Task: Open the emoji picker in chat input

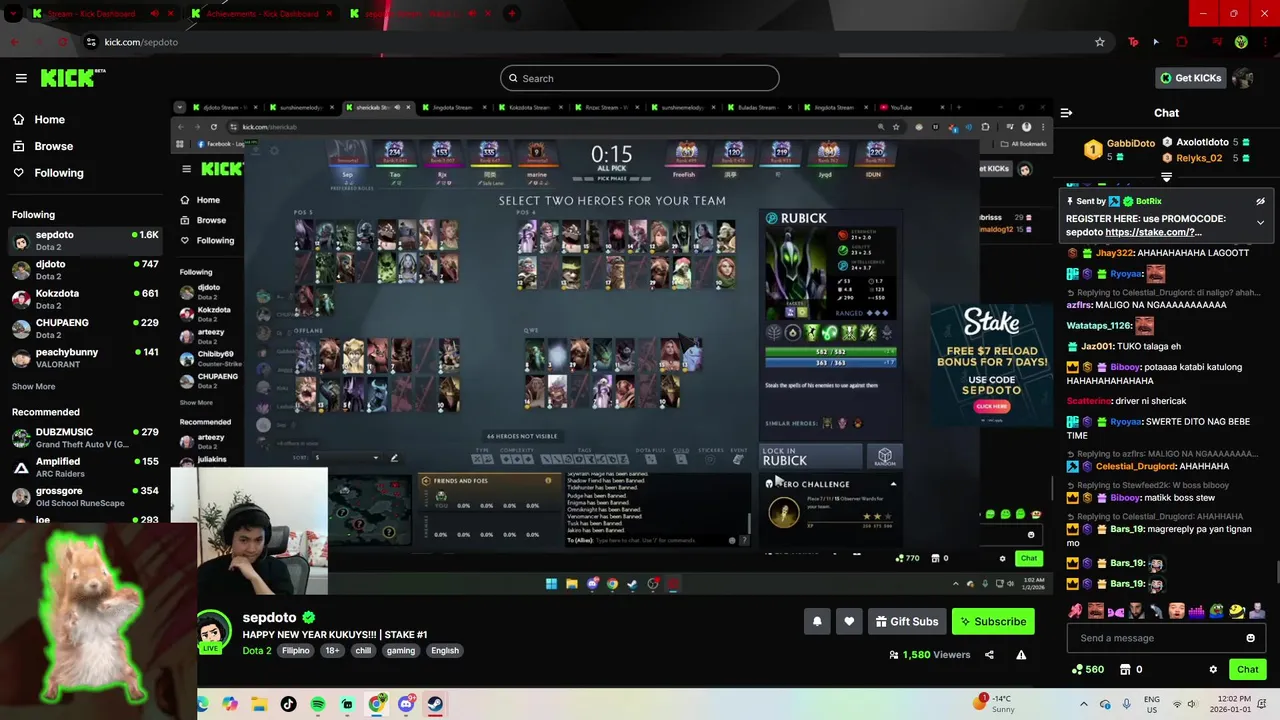Action: (1250, 638)
